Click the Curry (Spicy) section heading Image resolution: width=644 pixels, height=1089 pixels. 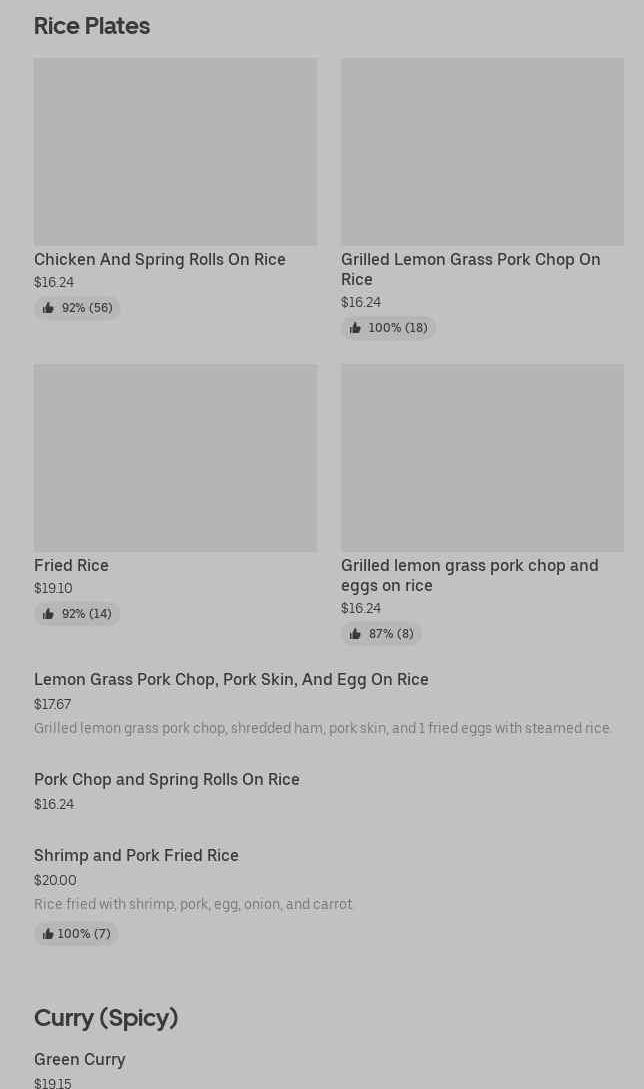[106, 1017]
